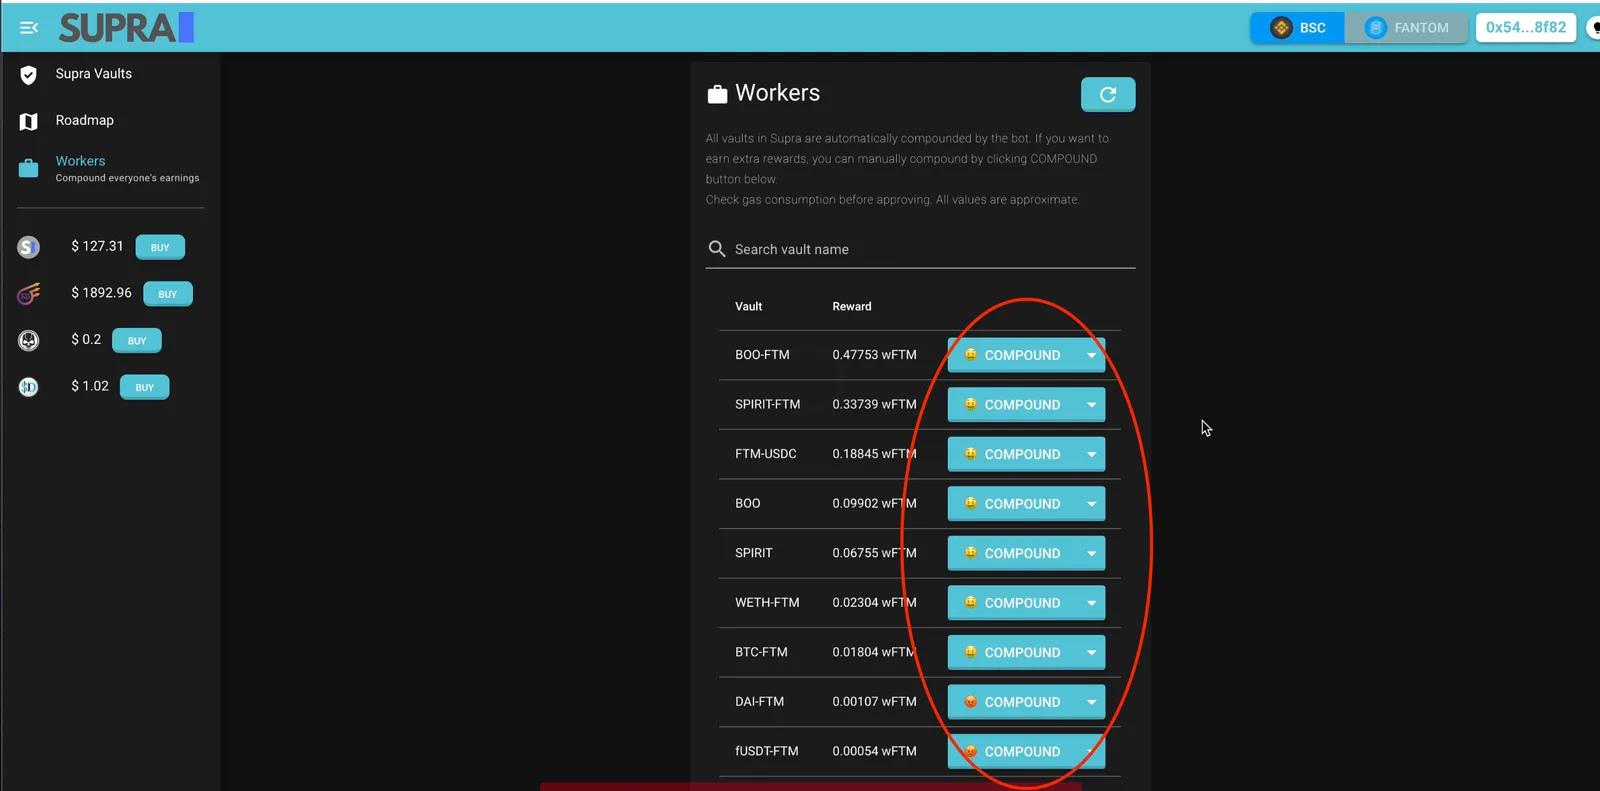Compound the BTC-FTM vault
This screenshot has height=791, width=1600.
[1012, 652]
